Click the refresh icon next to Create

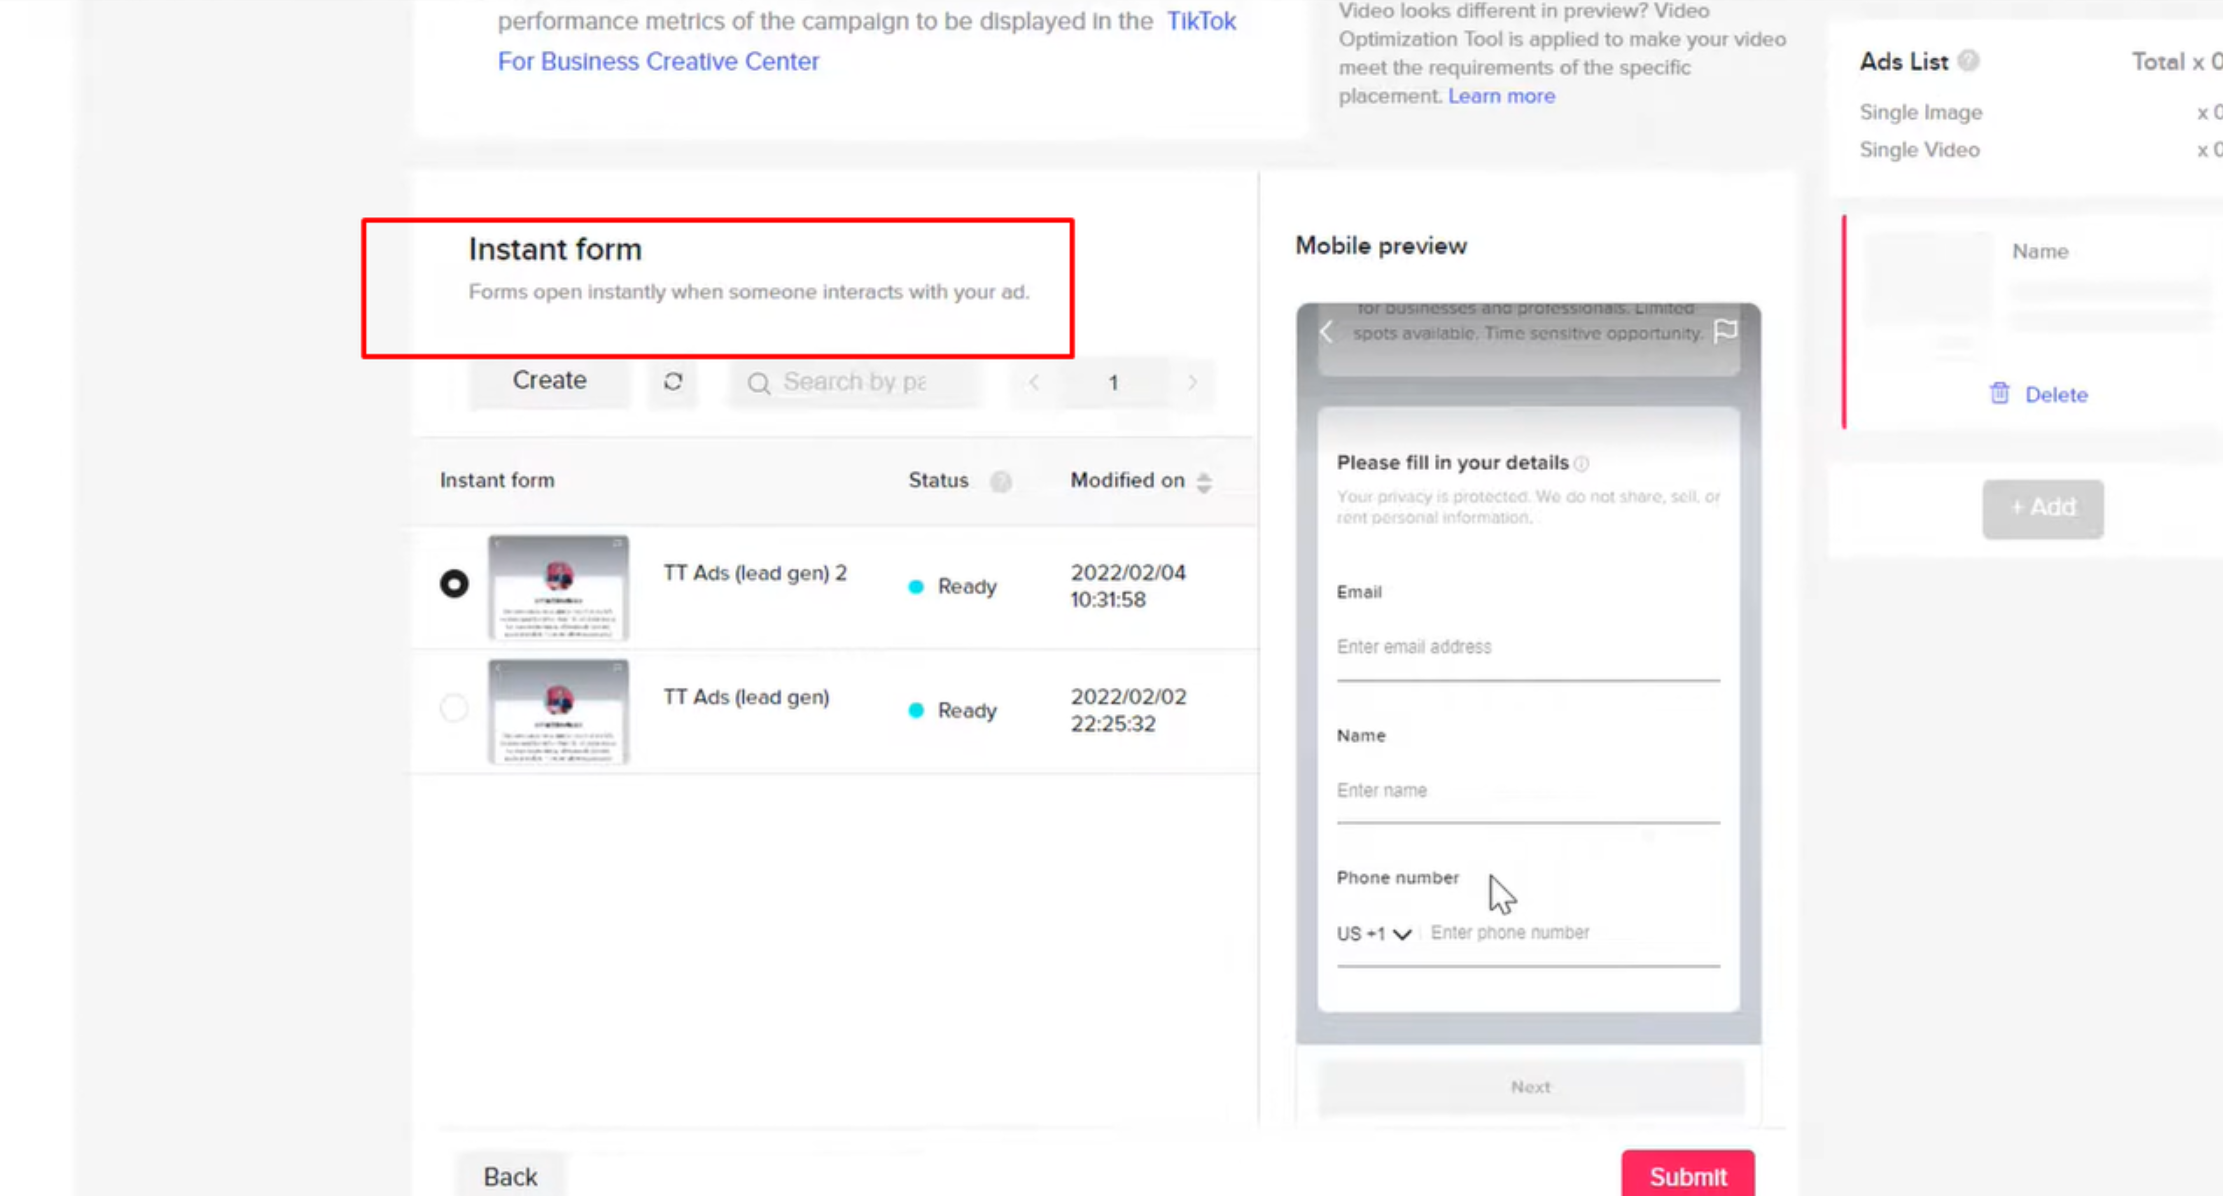(673, 381)
